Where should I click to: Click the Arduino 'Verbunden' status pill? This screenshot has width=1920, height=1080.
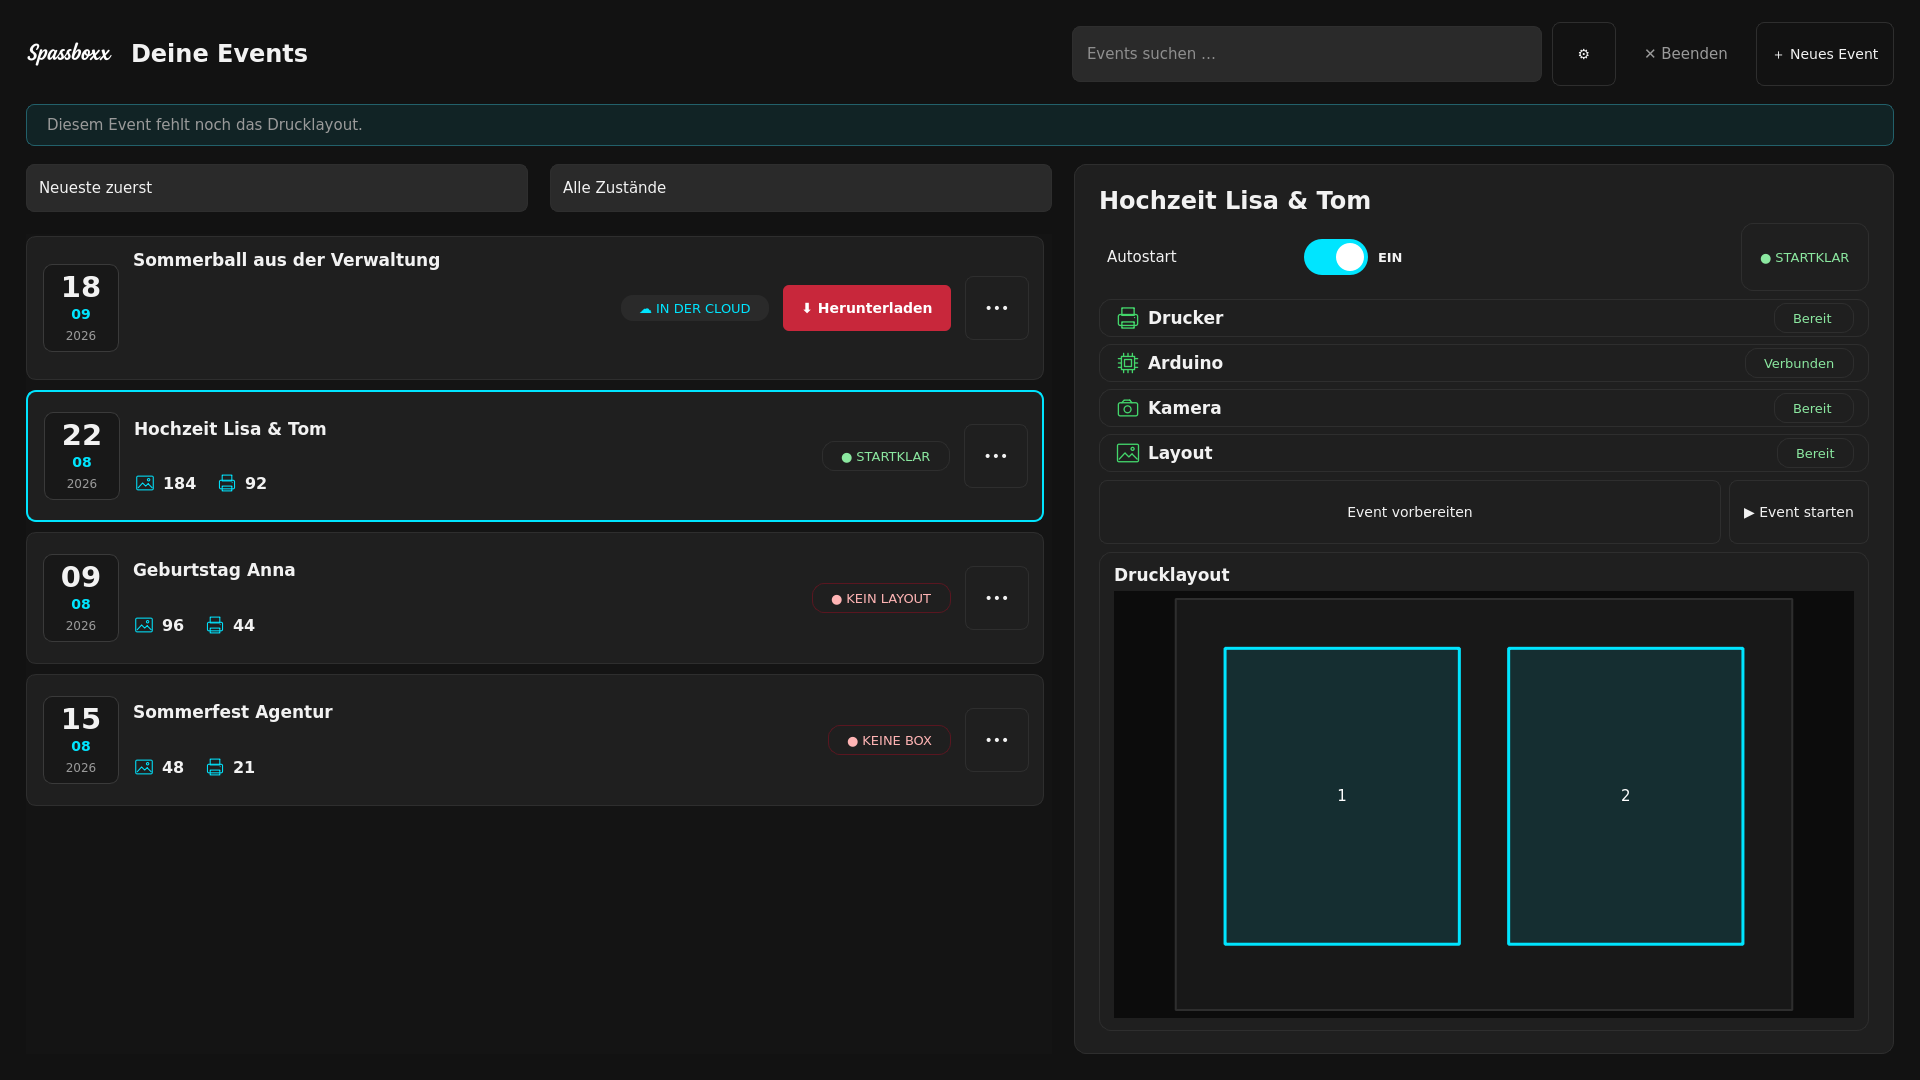pyautogui.click(x=1798, y=363)
